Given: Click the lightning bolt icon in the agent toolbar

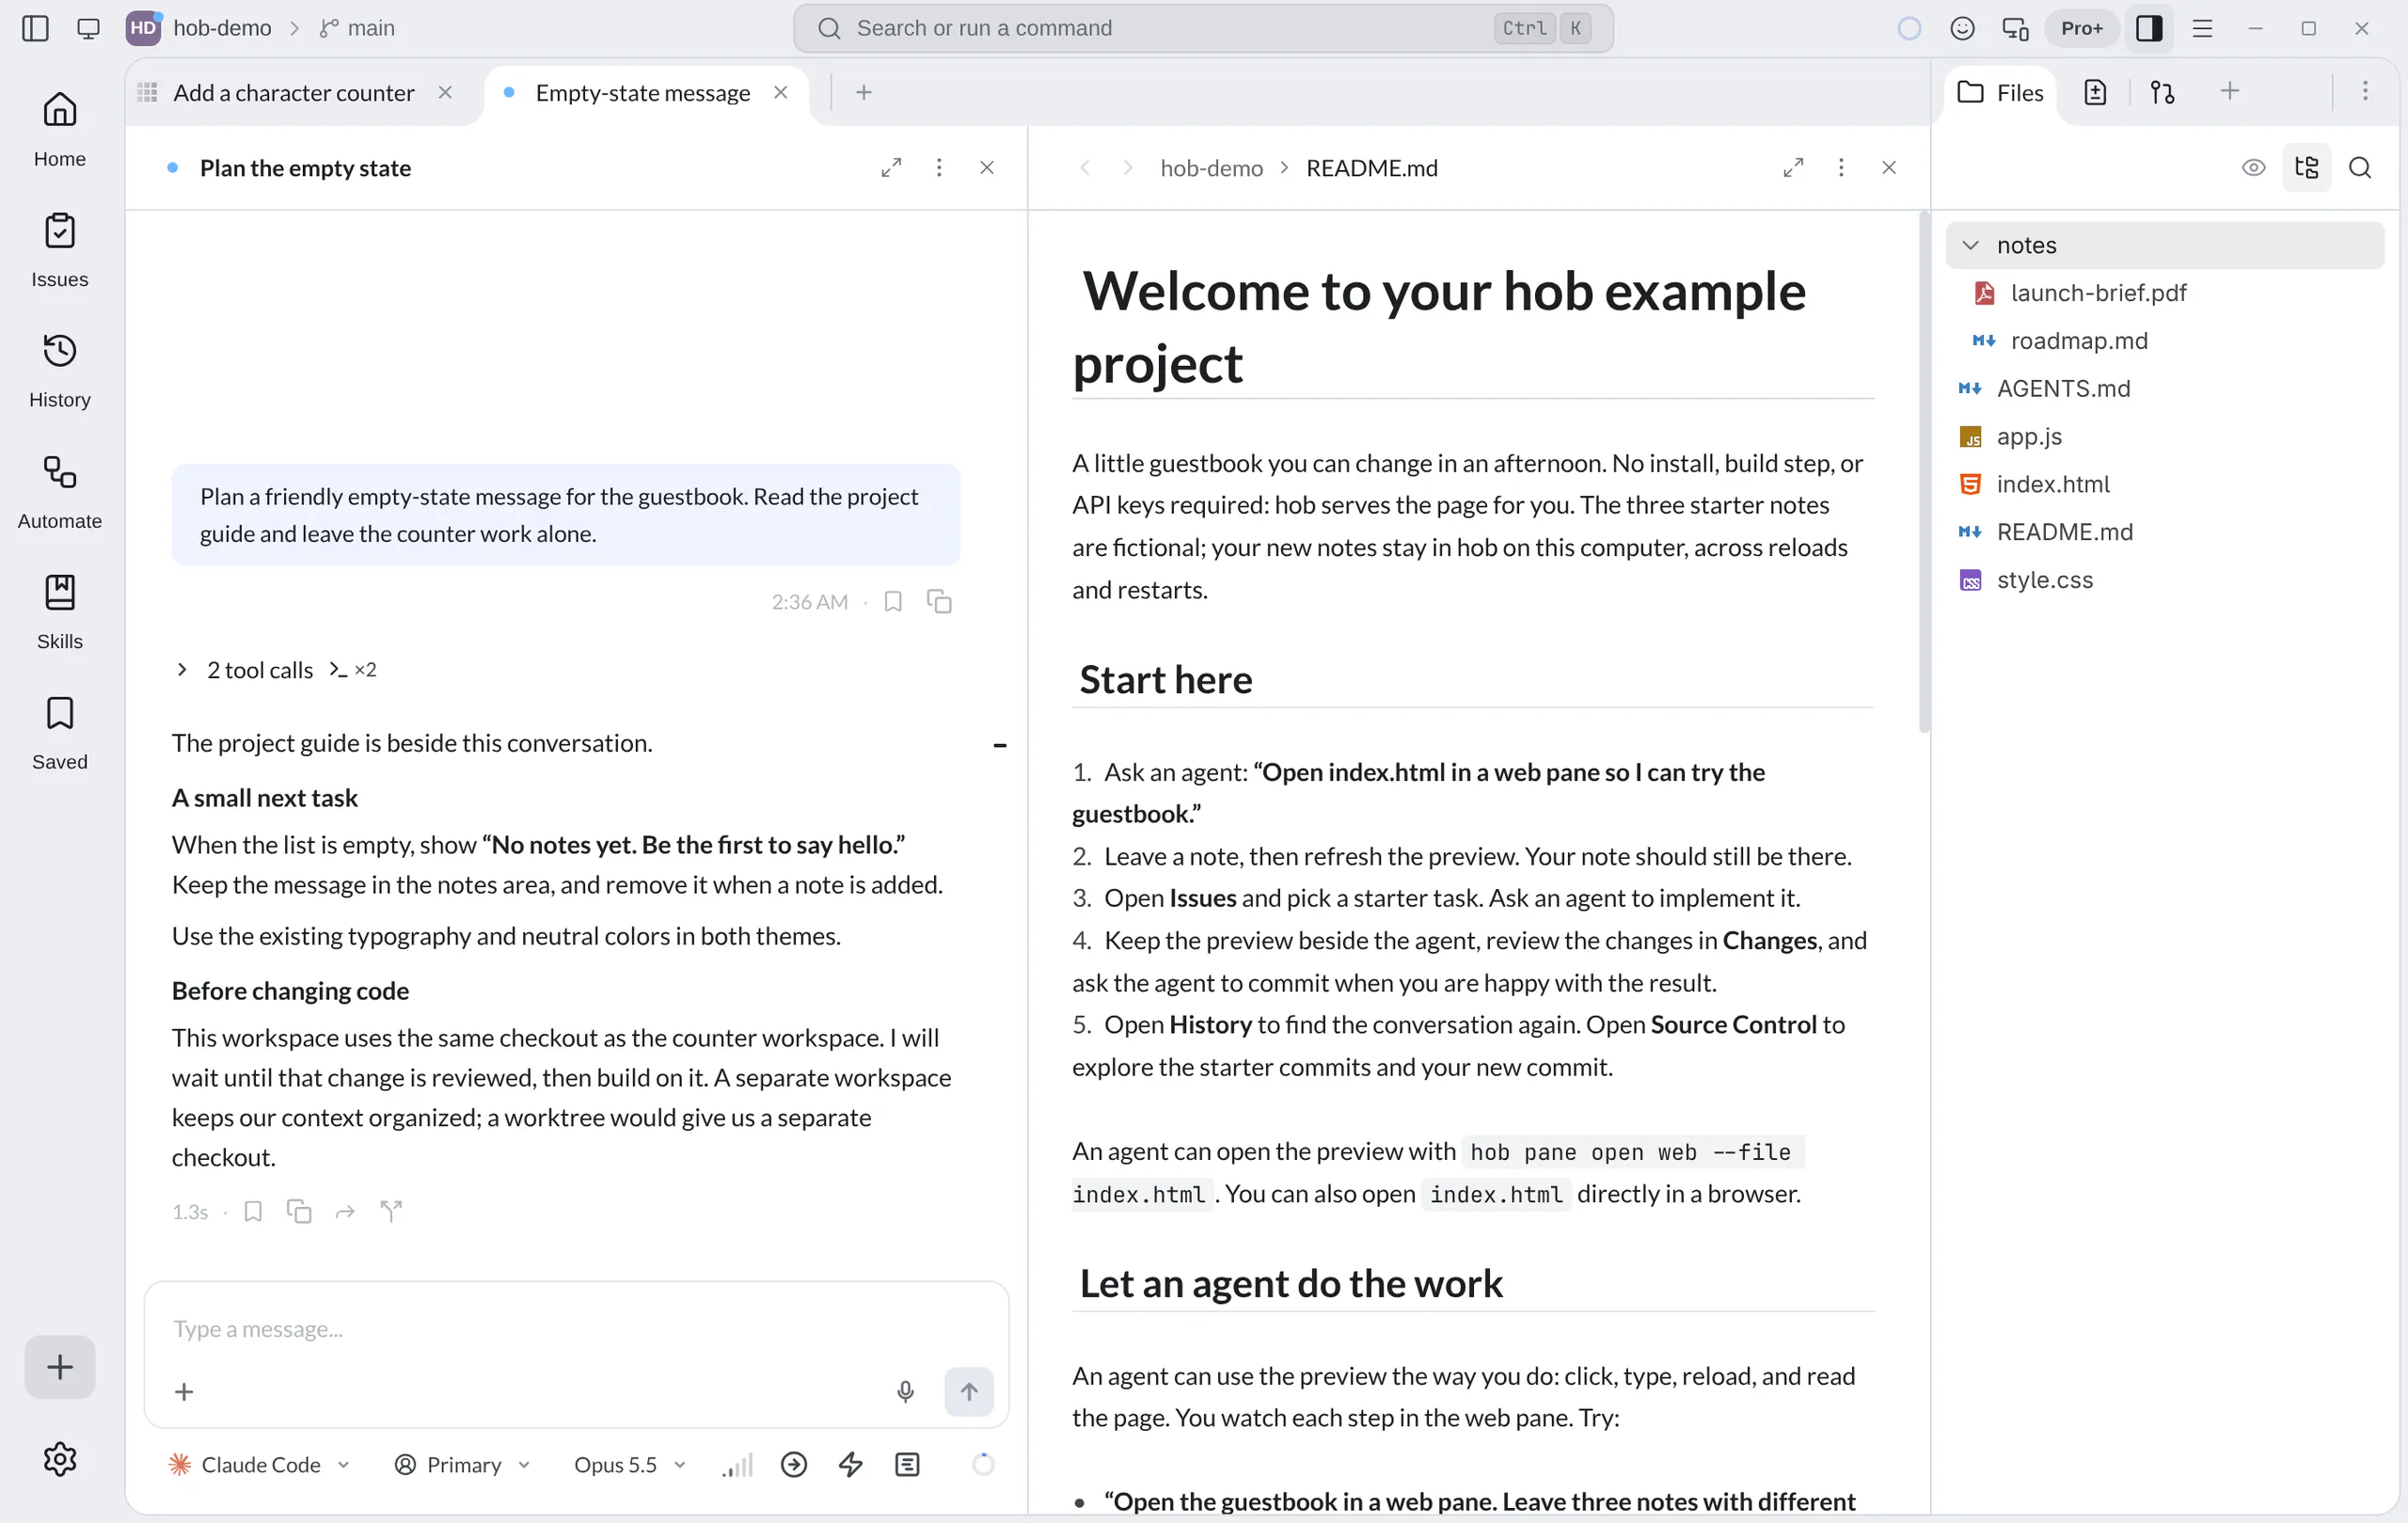Looking at the screenshot, I should (850, 1464).
